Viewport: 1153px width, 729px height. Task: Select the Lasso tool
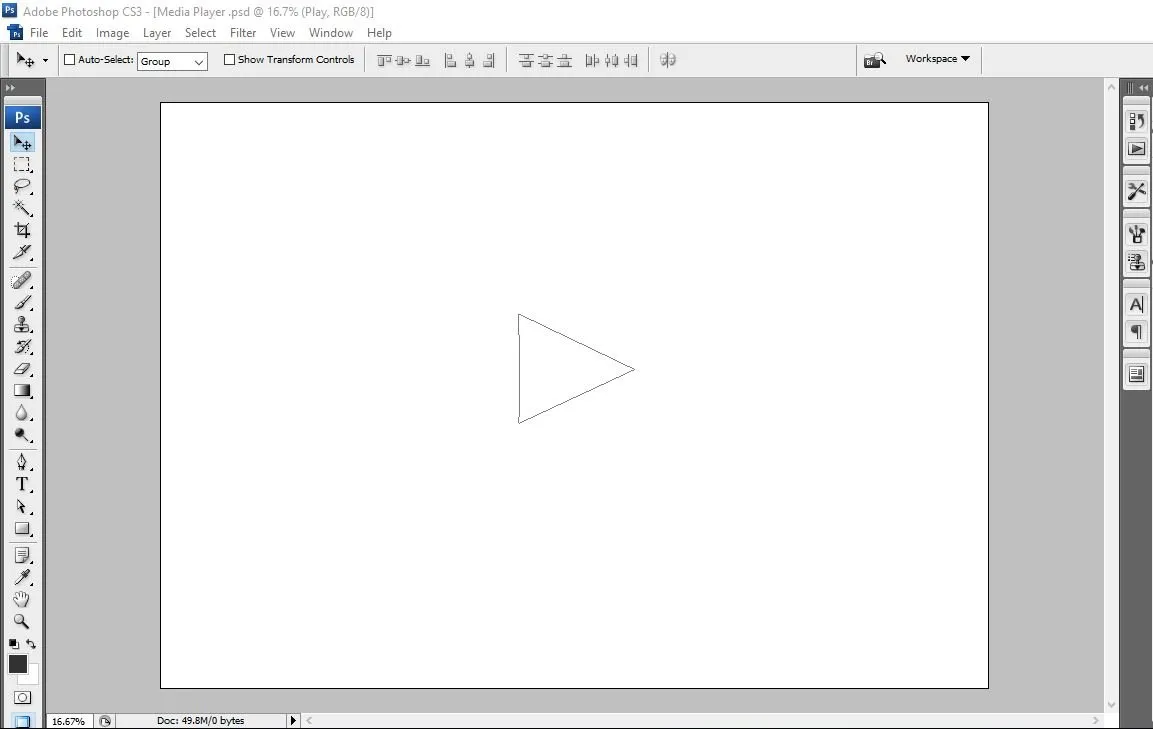tap(22, 186)
